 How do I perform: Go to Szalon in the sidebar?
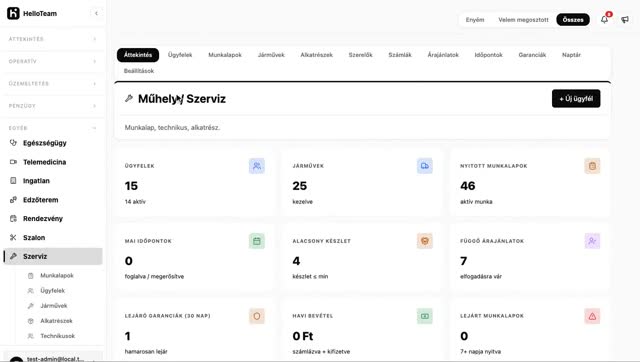(x=53, y=238)
